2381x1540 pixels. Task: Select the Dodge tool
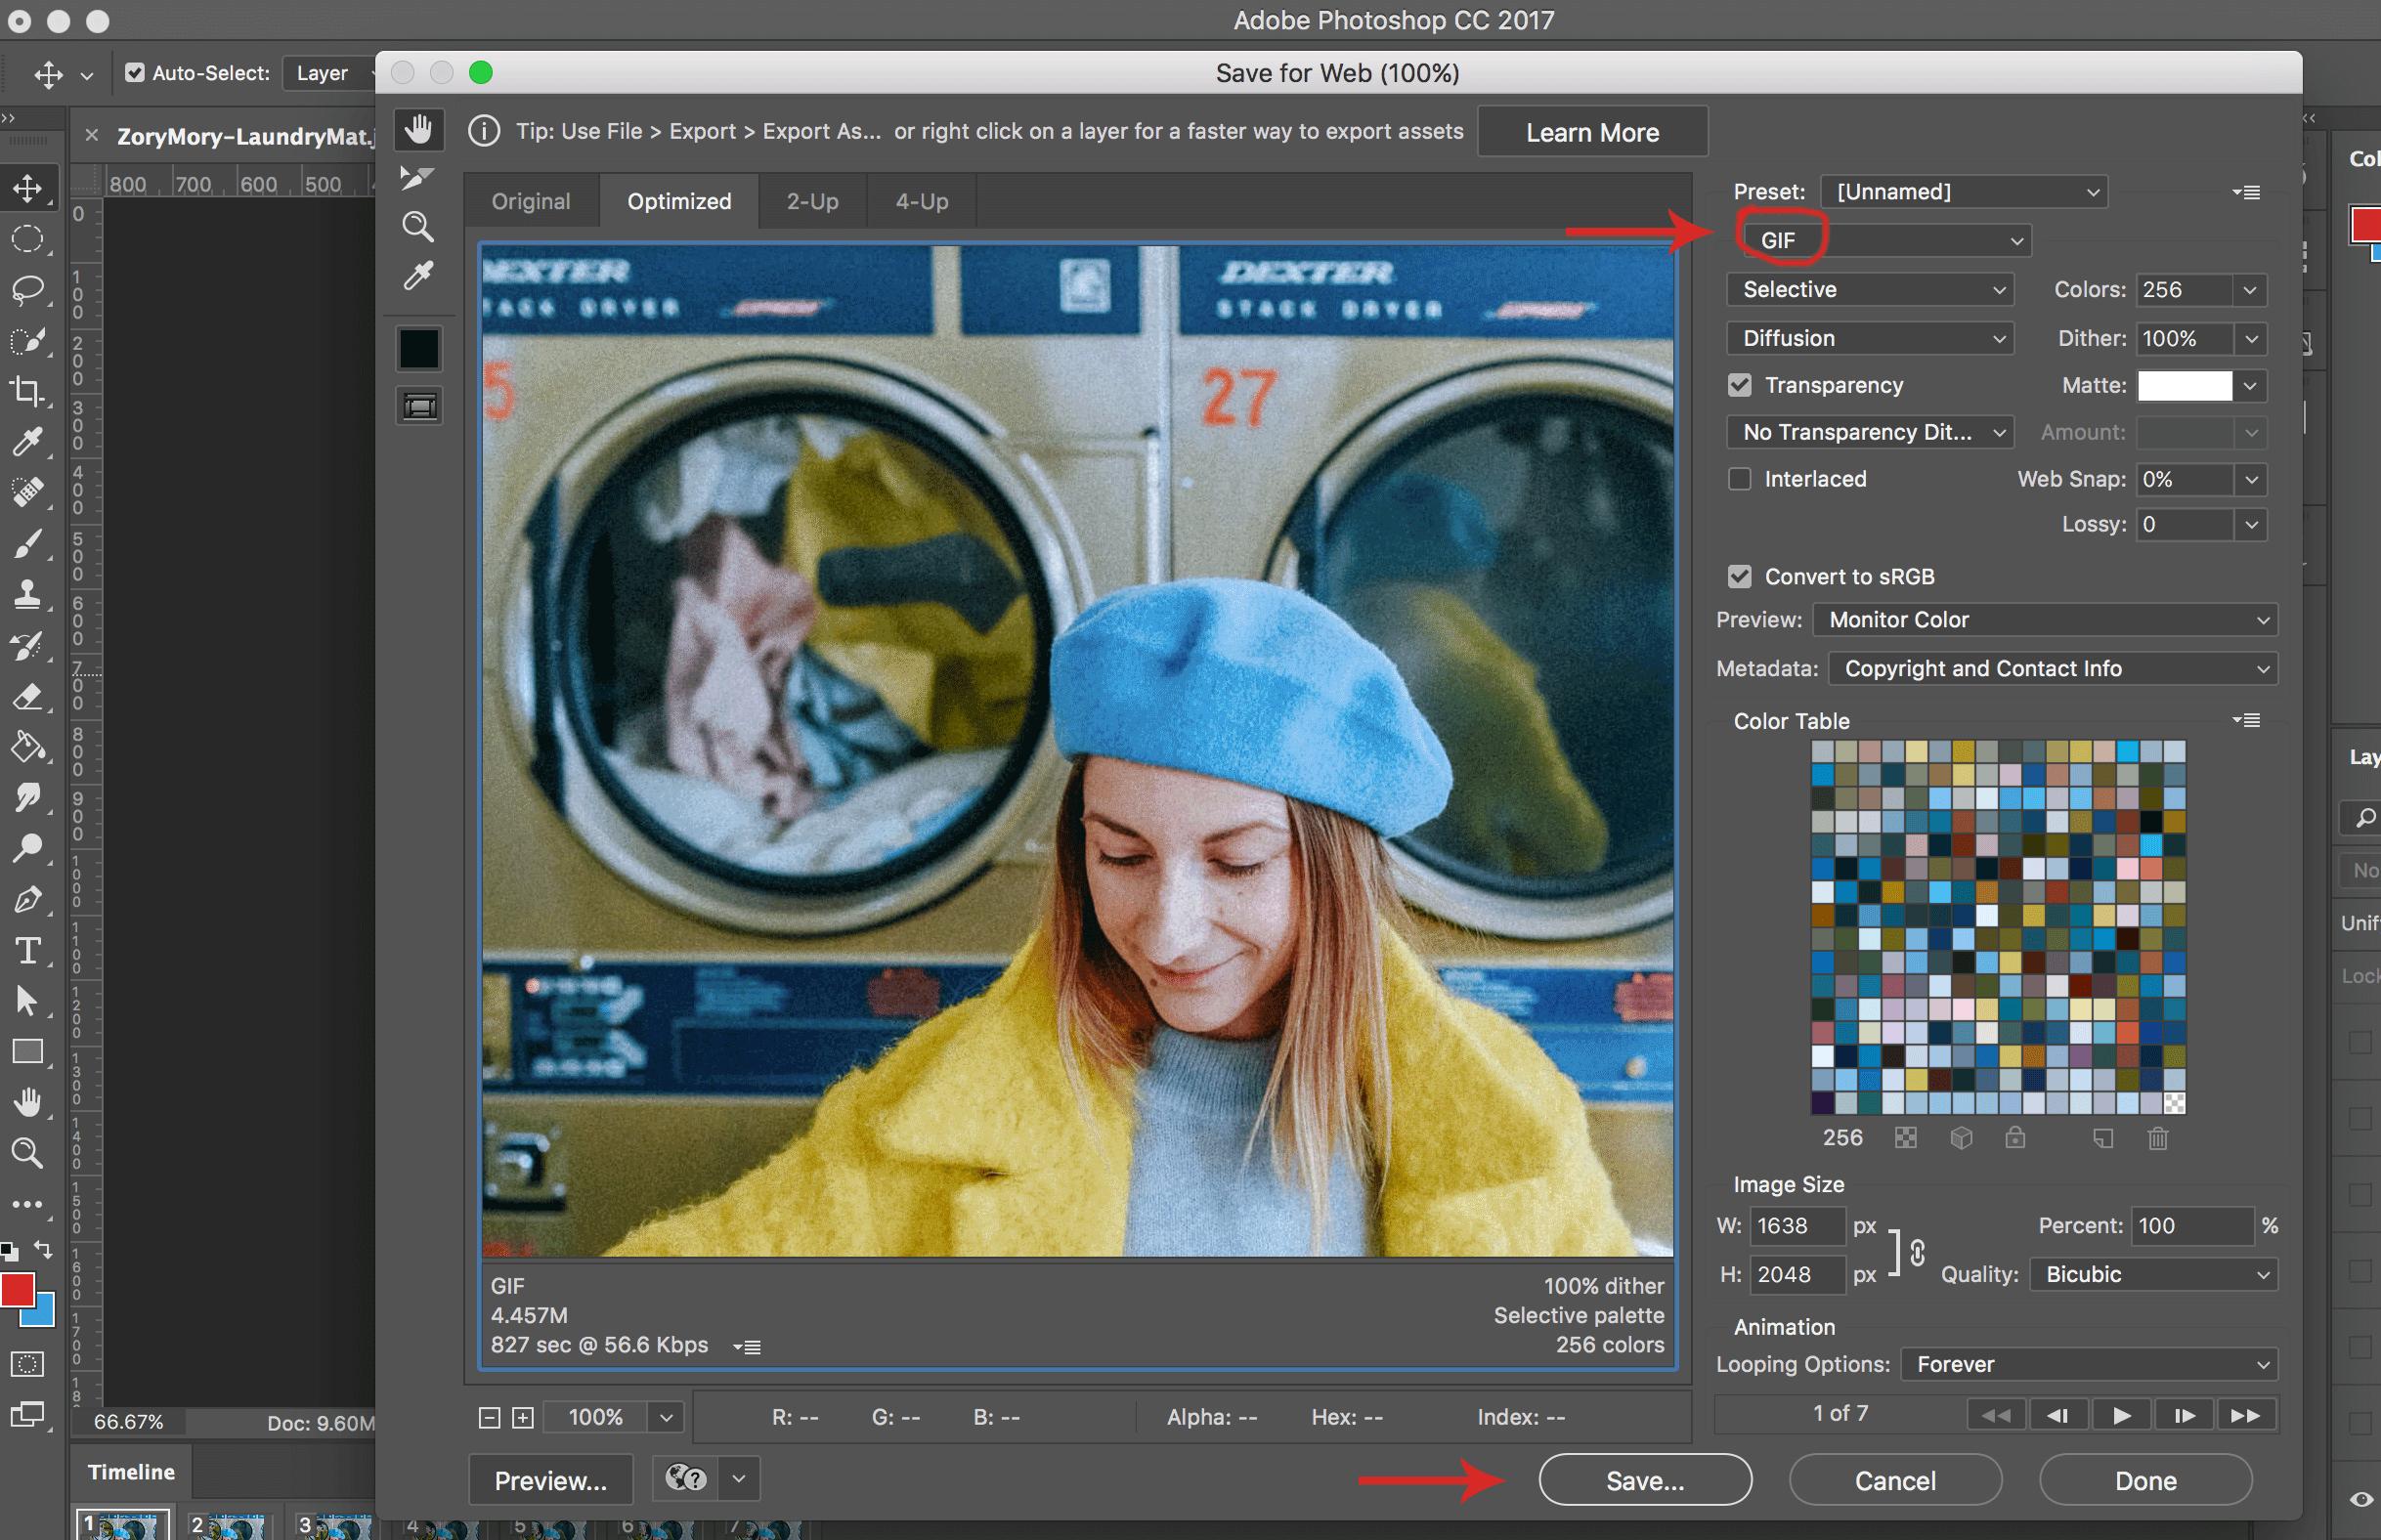(x=28, y=848)
